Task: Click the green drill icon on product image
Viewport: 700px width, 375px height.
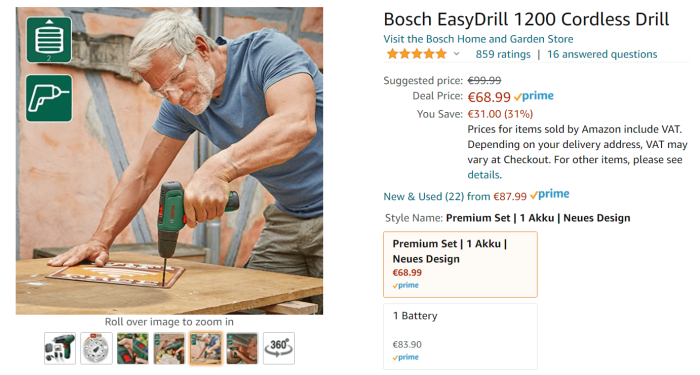Action: coord(49,98)
